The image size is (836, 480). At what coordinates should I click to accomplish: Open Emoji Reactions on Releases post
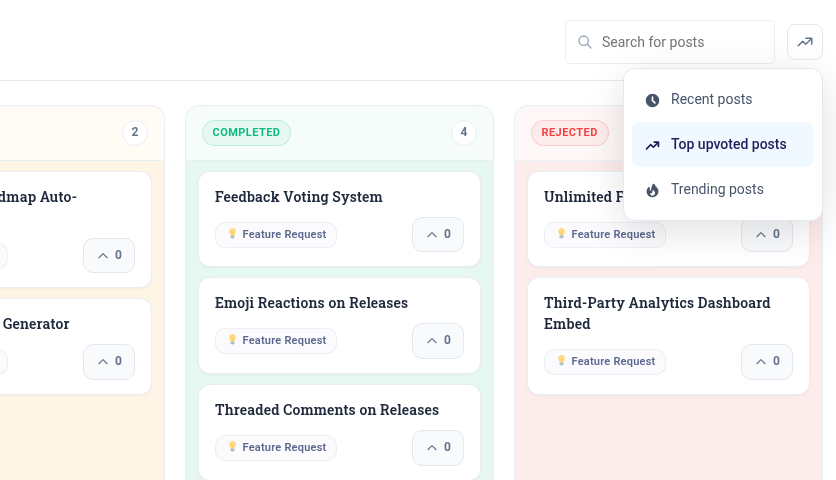(x=311, y=303)
